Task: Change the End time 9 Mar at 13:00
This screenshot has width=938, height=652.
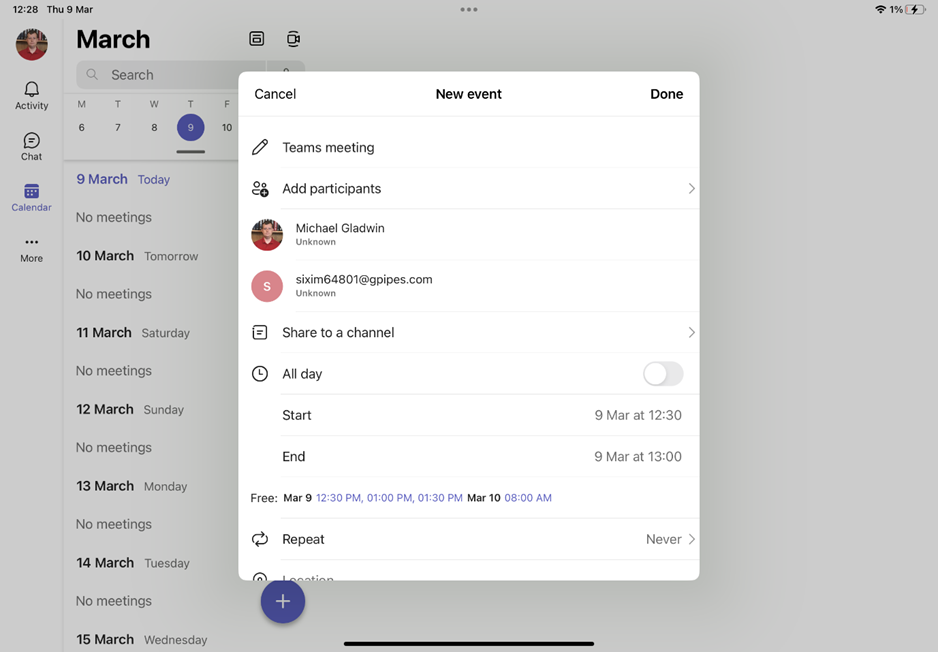Action: tap(637, 457)
